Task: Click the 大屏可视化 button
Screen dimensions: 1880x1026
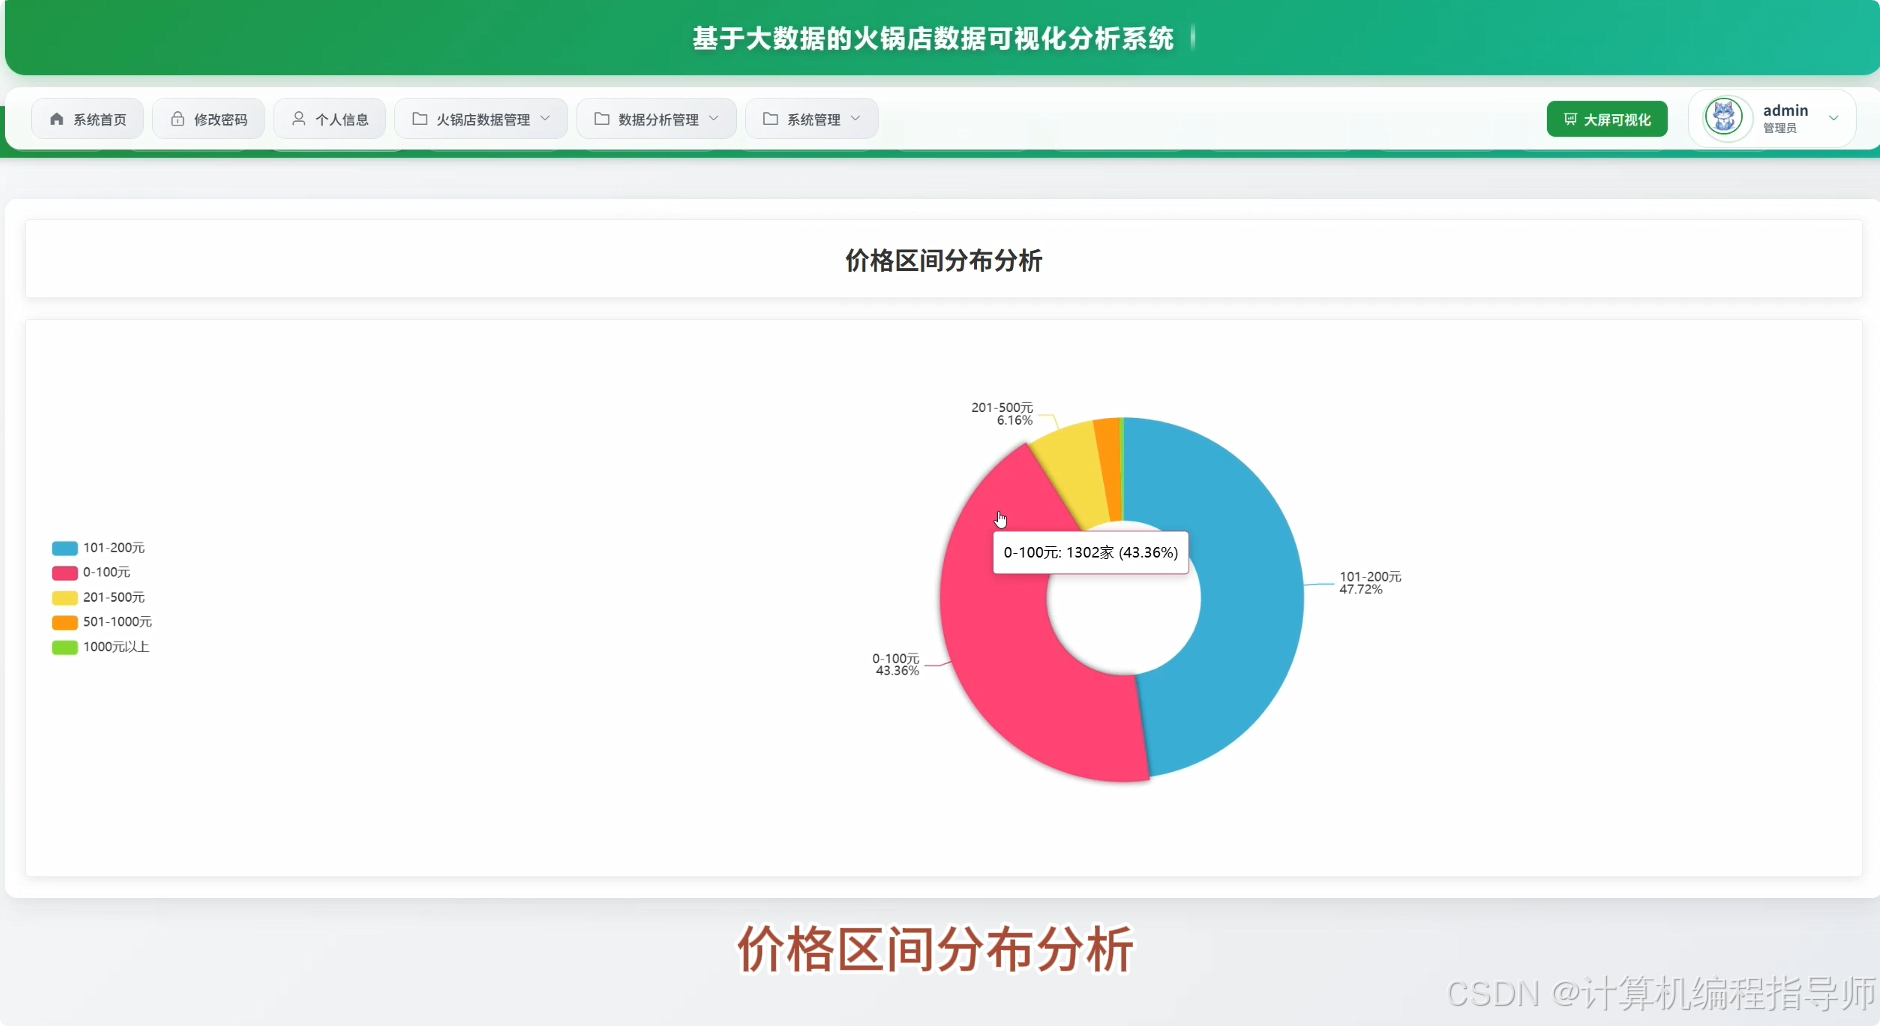Action: tap(1607, 119)
